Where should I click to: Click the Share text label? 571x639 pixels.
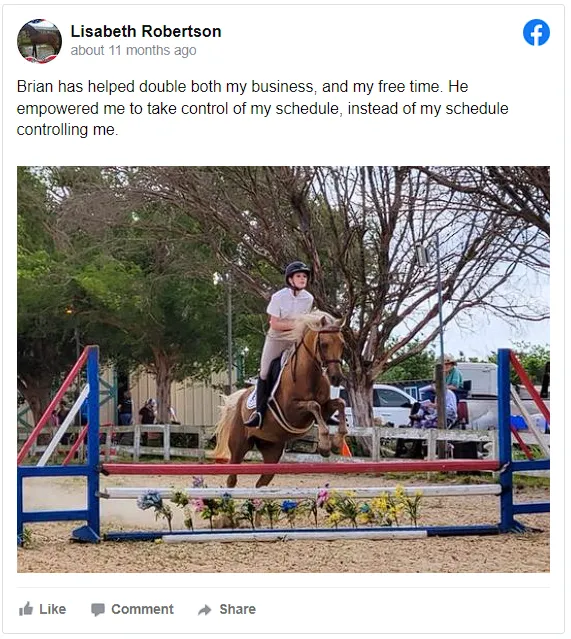(x=238, y=609)
